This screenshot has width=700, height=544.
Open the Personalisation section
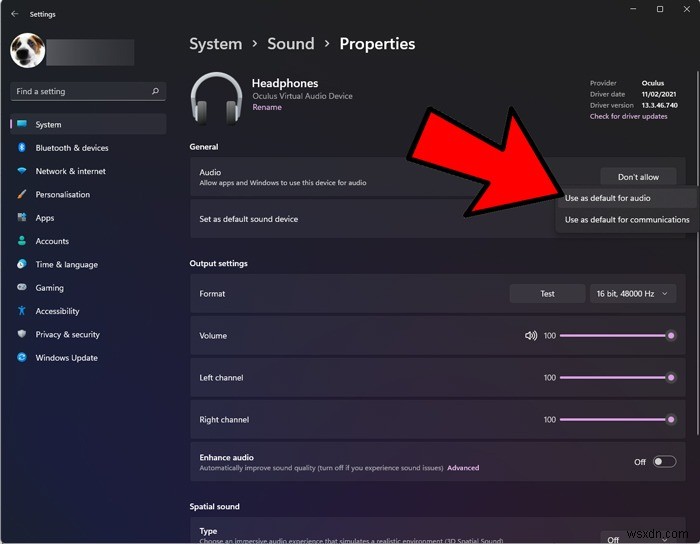coord(62,195)
